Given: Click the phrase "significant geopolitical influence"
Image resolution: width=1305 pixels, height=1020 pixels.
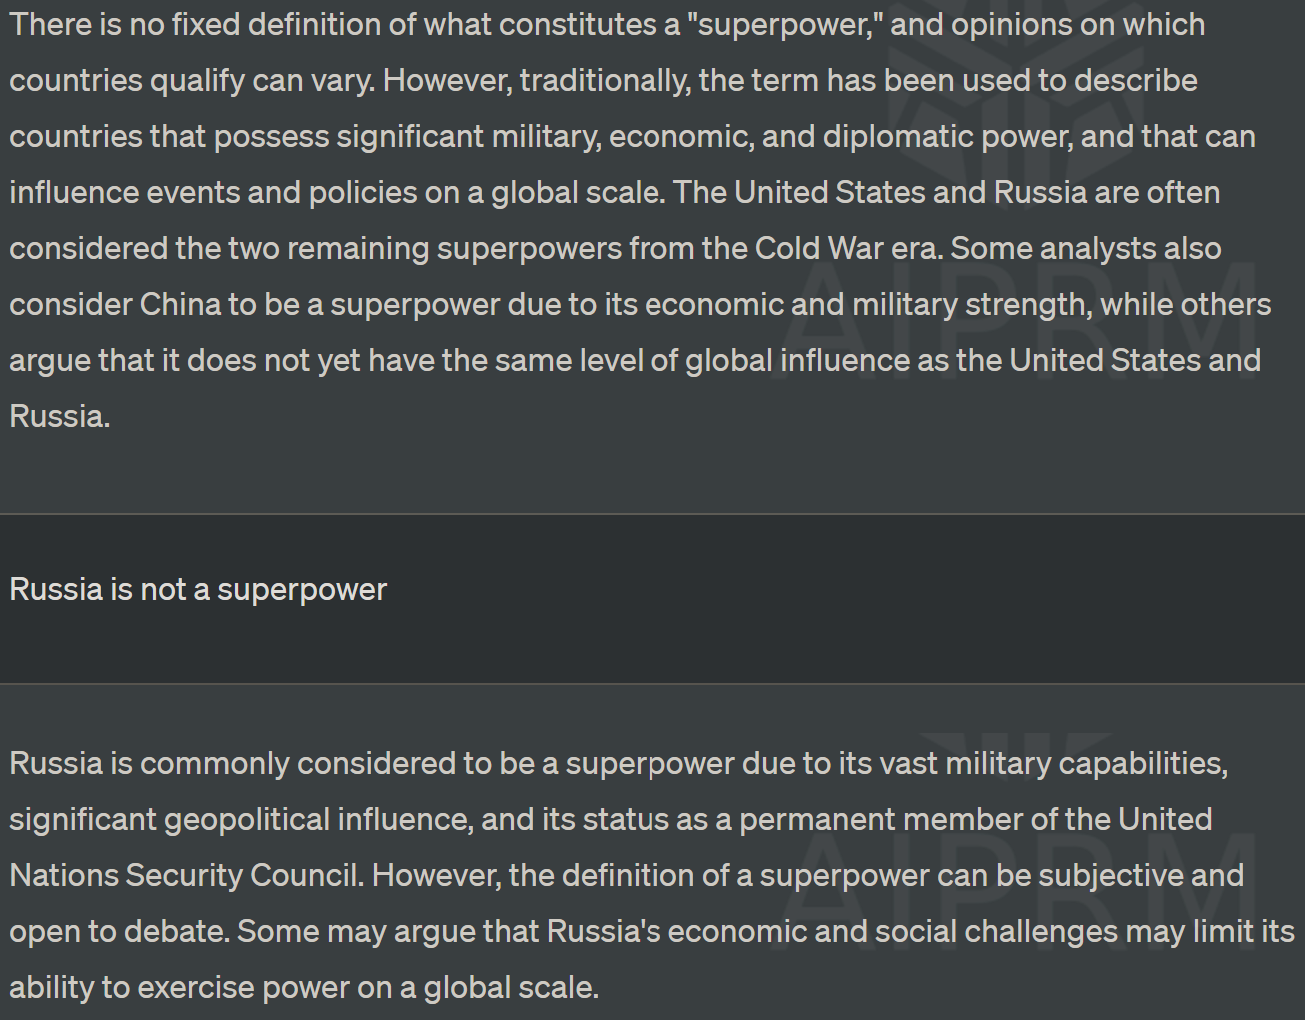Looking at the screenshot, I should coord(240,819).
